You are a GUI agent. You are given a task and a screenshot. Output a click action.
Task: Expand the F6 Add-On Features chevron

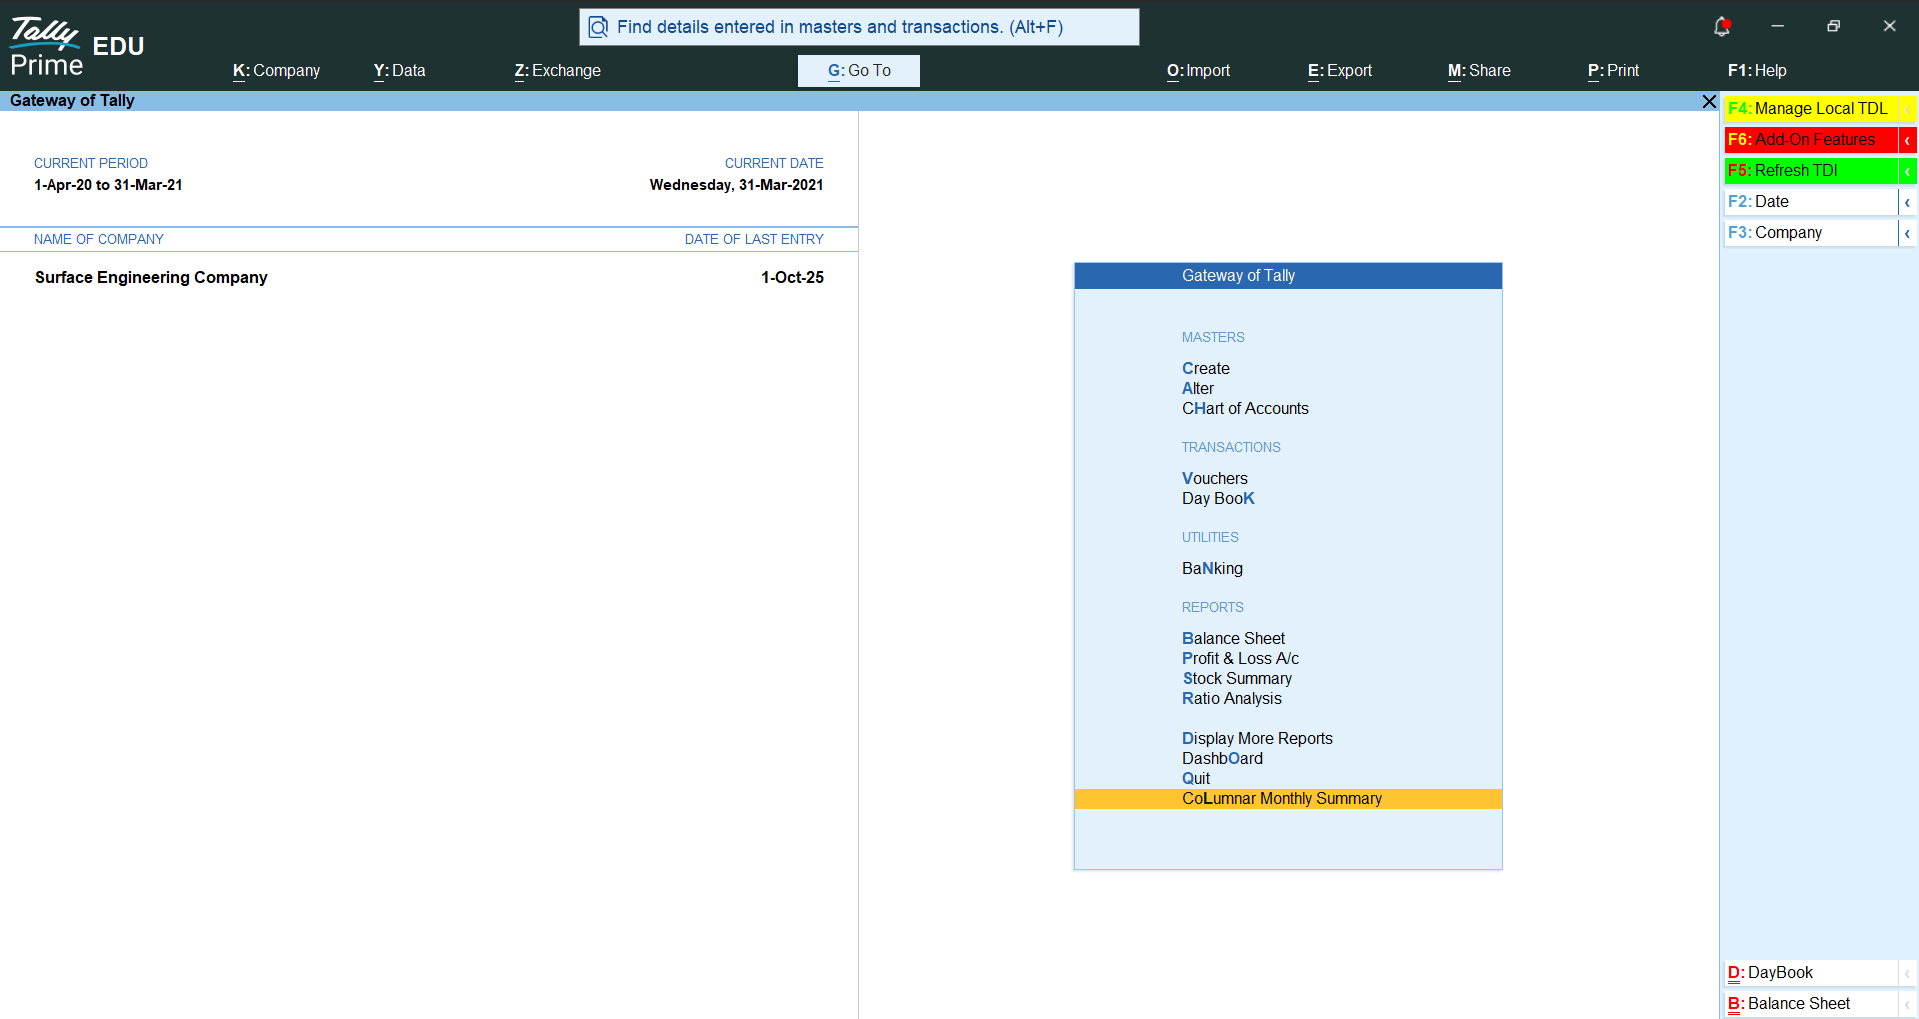[x=1907, y=140]
